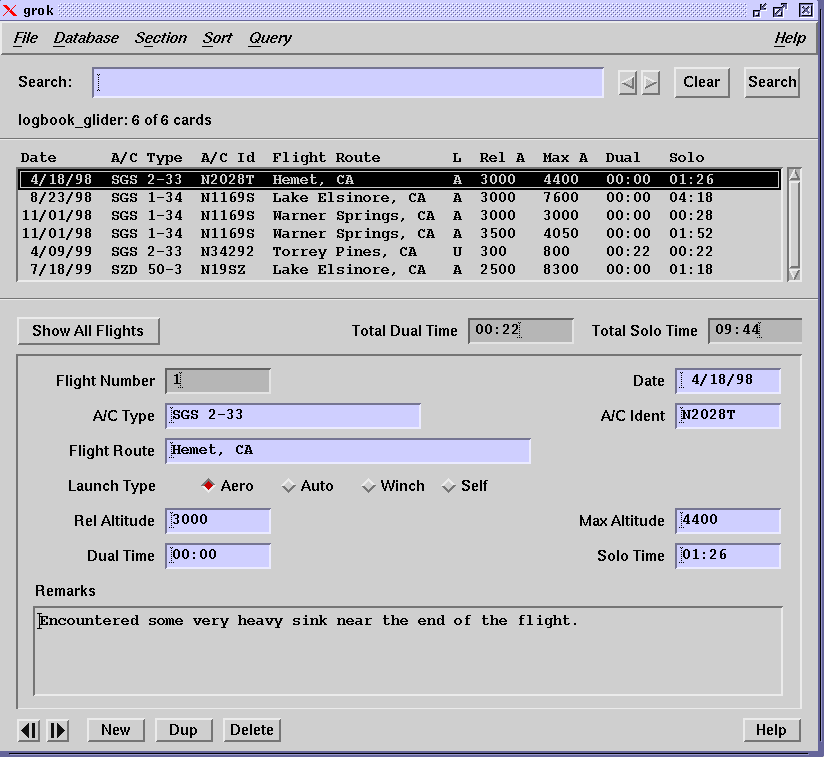Click the Max A column header
This screenshot has width=824, height=757.
(x=565, y=158)
